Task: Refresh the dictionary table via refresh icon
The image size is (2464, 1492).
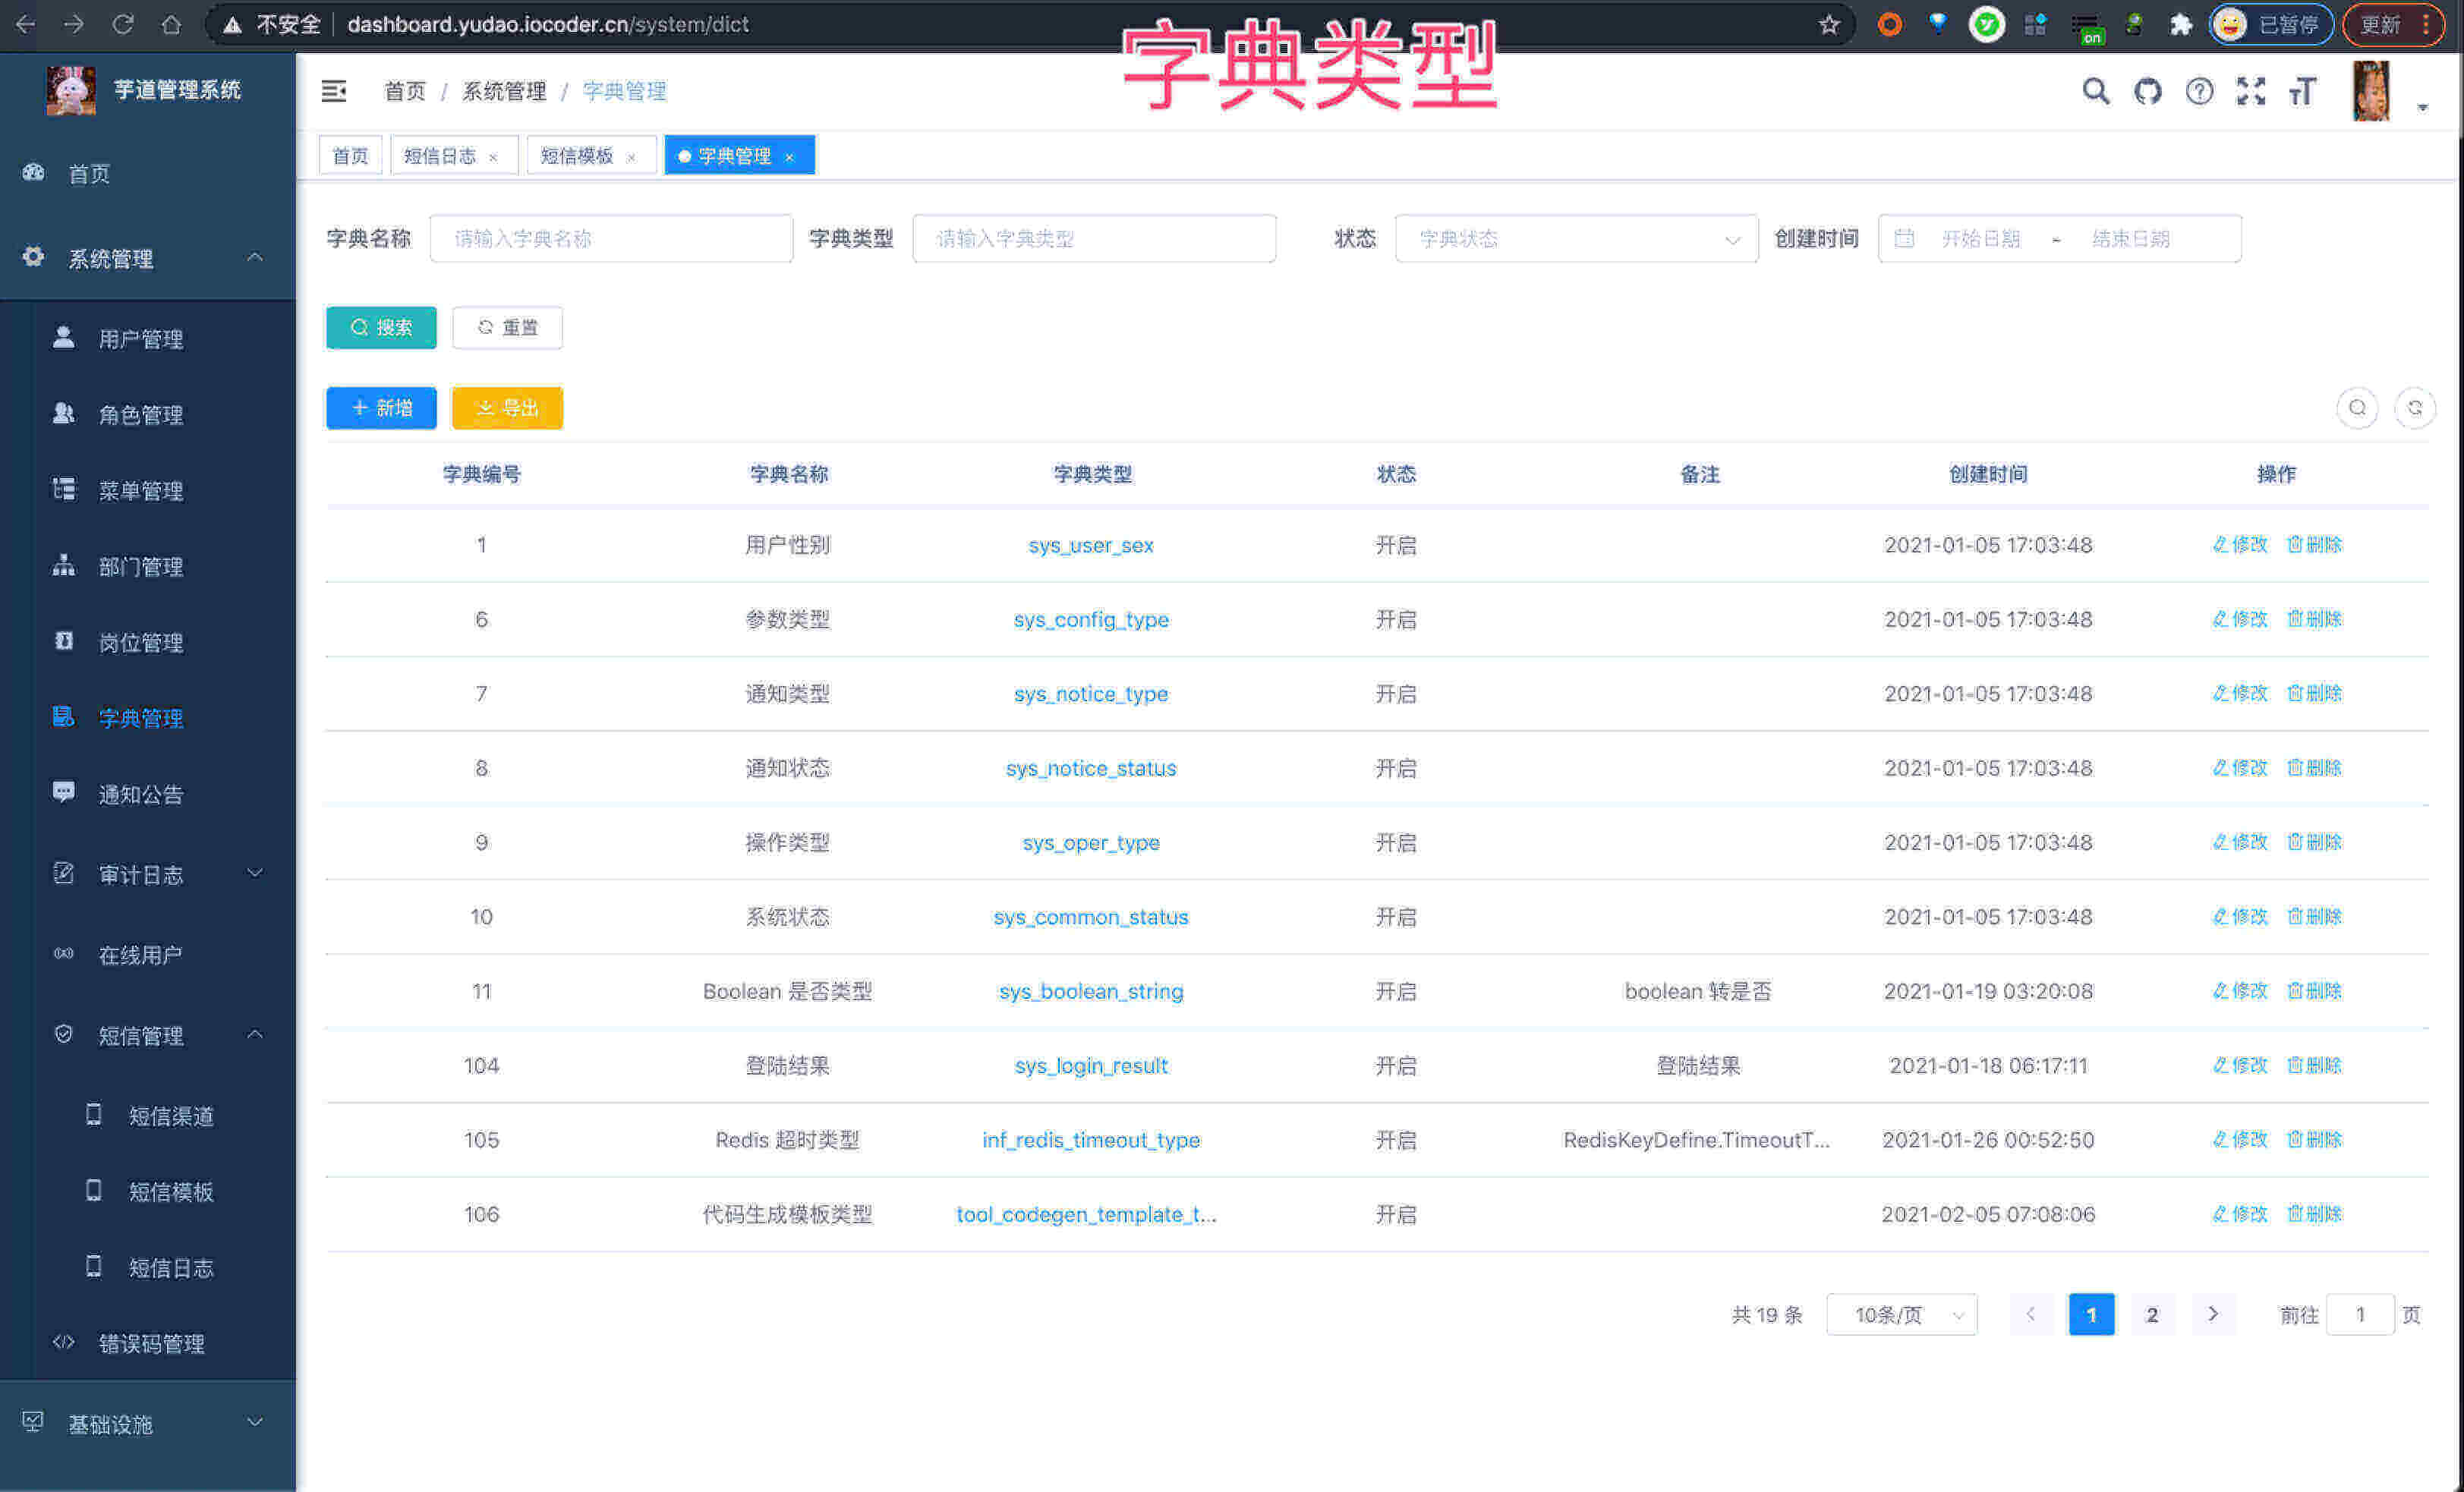Action: tap(2416, 408)
